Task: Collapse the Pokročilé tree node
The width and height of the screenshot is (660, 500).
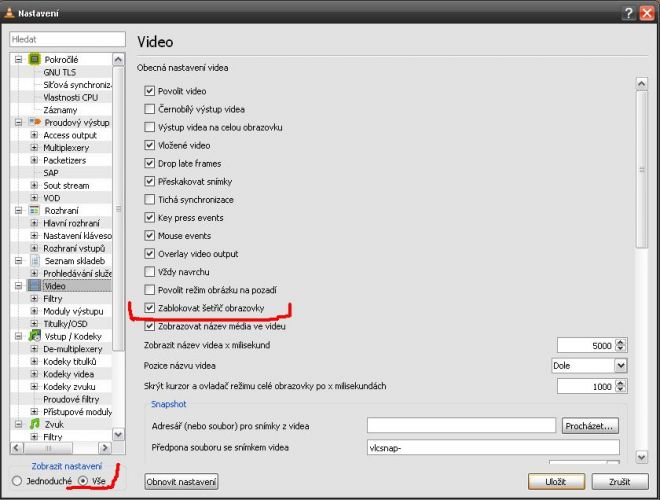Action: click(x=19, y=59)
